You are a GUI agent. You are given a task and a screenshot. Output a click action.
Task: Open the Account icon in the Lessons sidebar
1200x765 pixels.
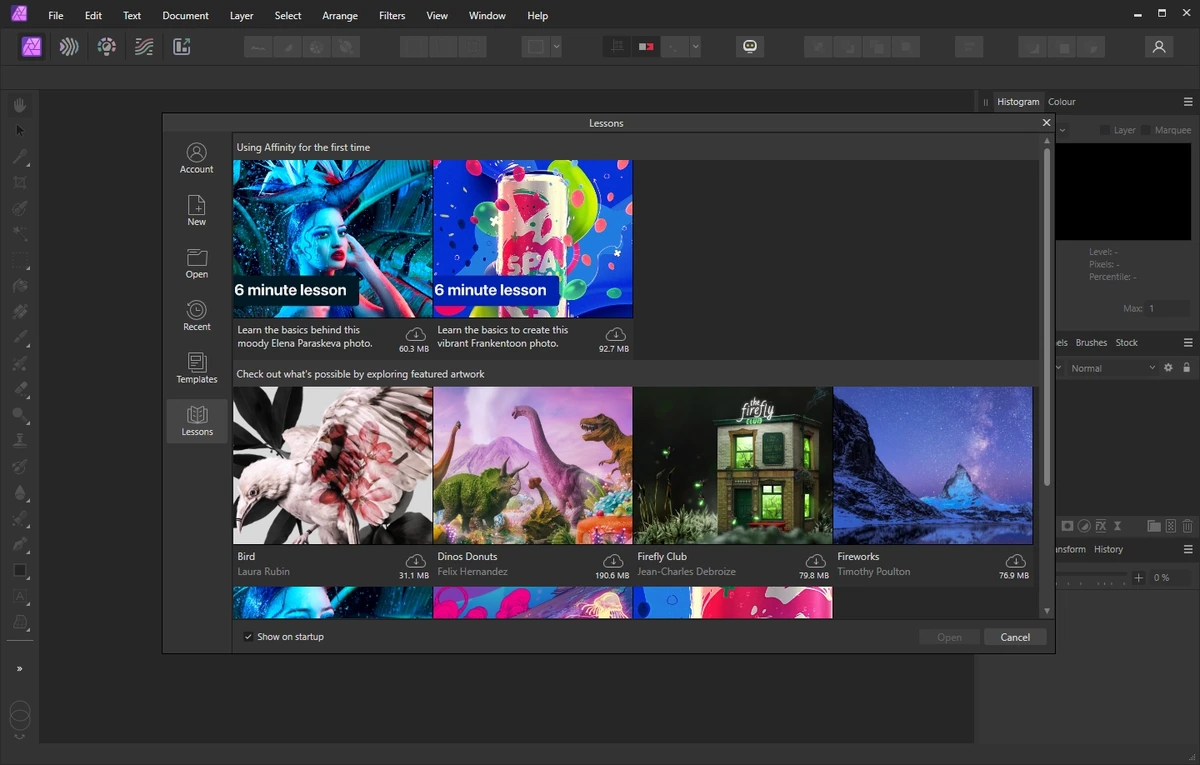[197, 158]
